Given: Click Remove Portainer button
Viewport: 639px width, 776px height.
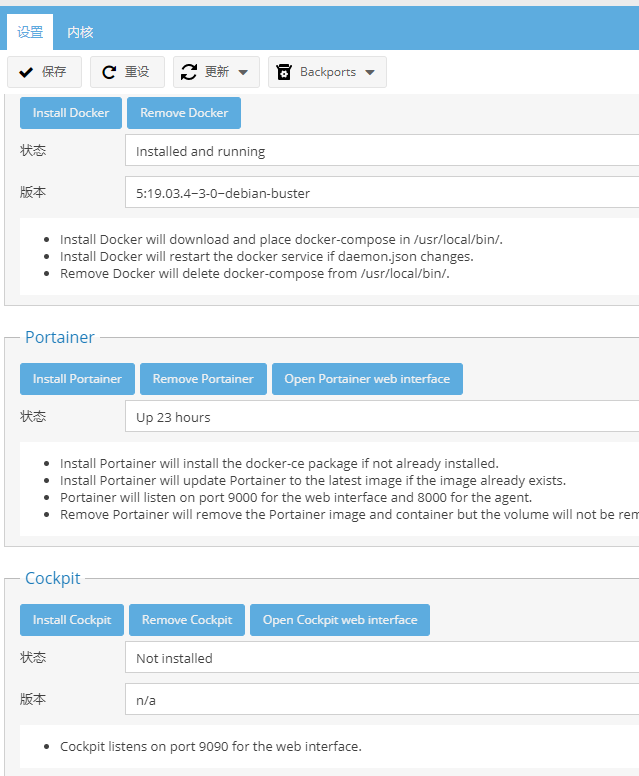Looking at the screenshot, I should tap(203, 379).
